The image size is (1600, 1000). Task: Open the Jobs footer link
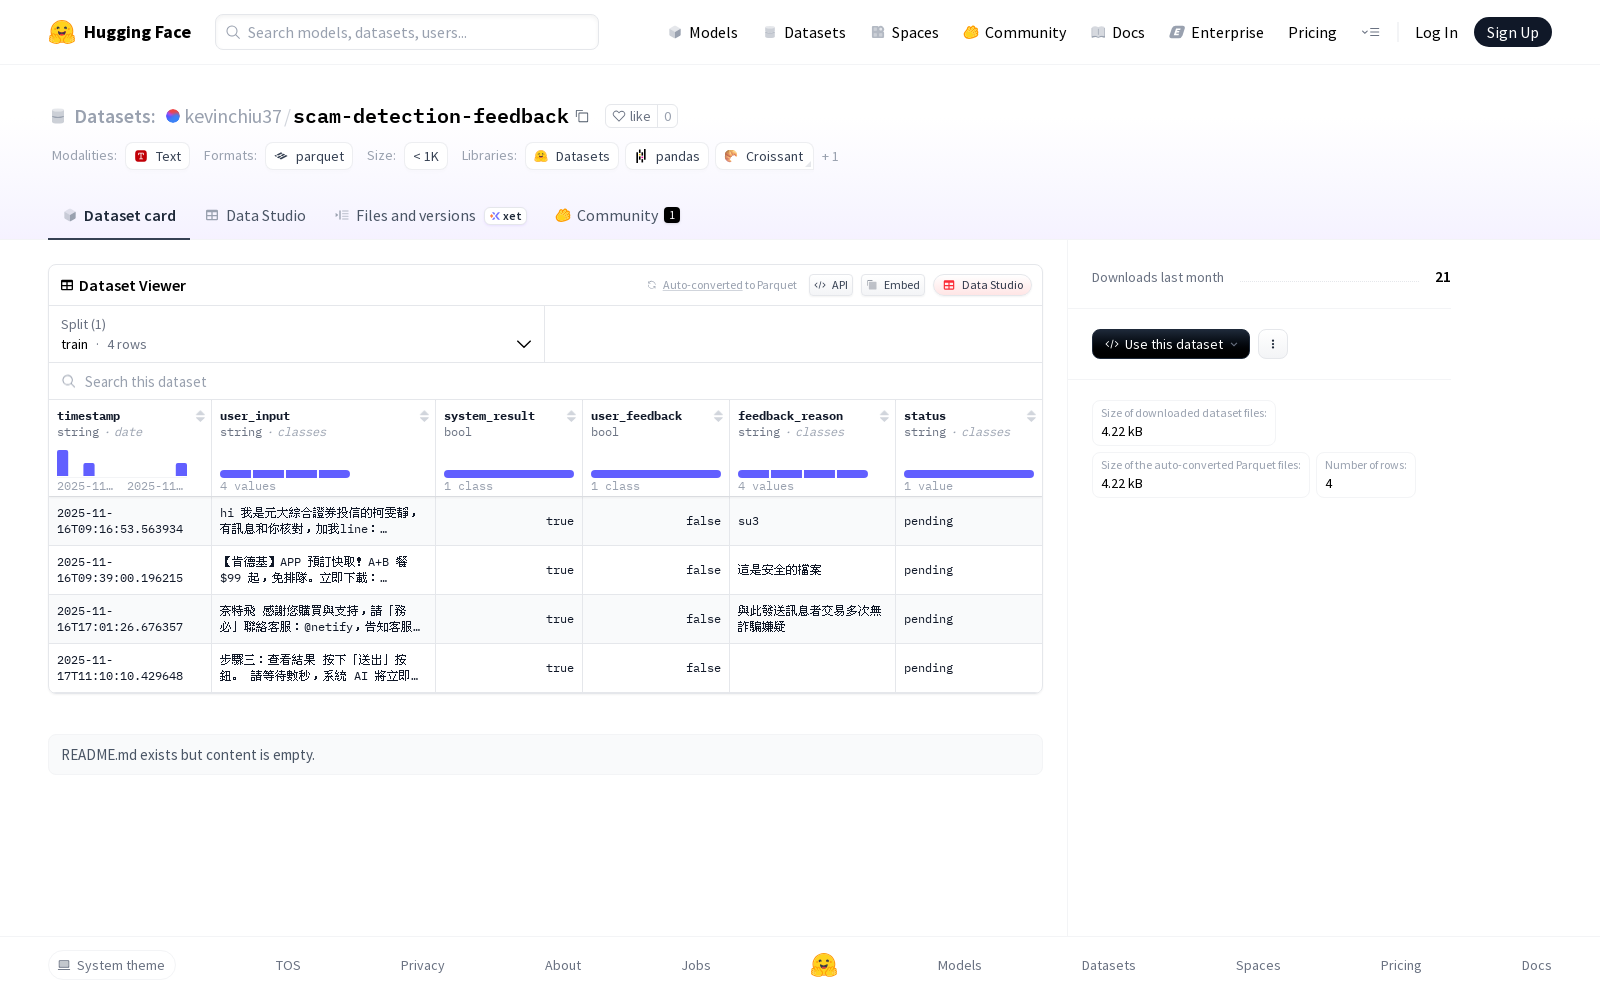696,965
